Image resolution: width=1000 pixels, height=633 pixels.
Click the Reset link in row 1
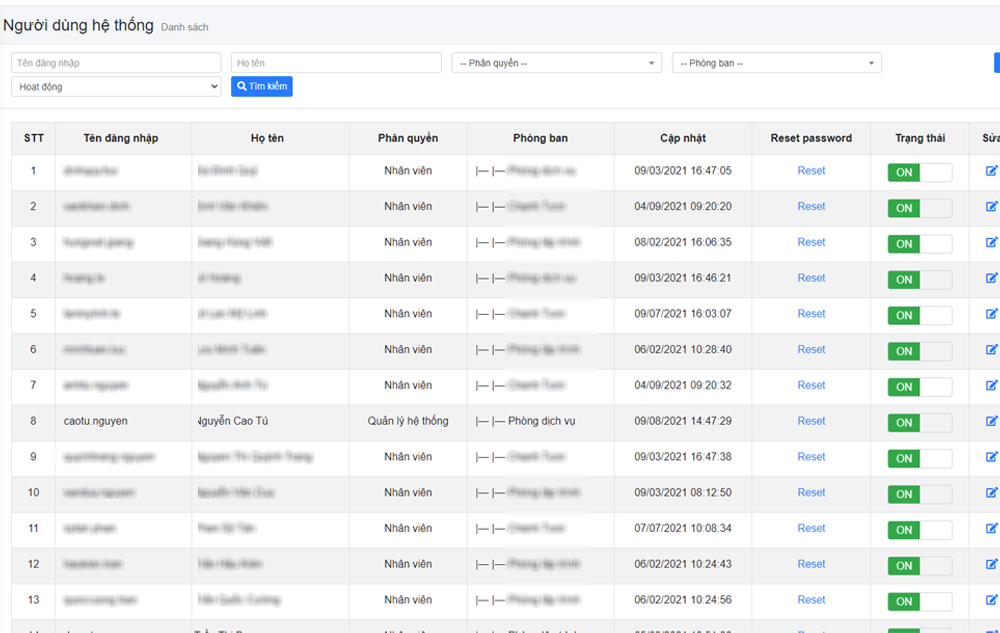[x=811, y=171]
